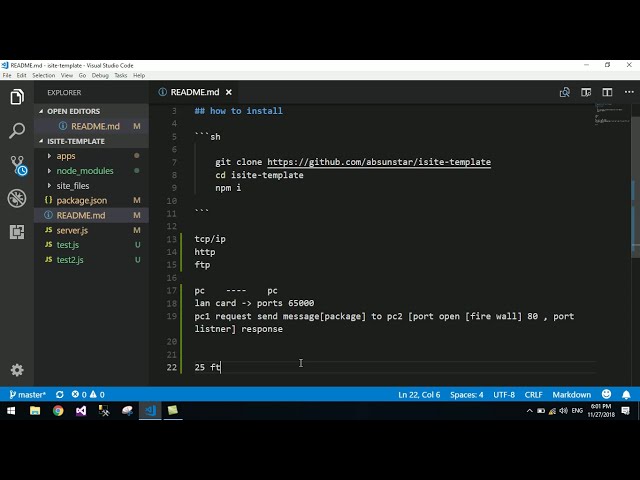Open the Debug view in activity bar
Image resolution: width=640 pixels, height=480 pixels.
tap(17, 198)
